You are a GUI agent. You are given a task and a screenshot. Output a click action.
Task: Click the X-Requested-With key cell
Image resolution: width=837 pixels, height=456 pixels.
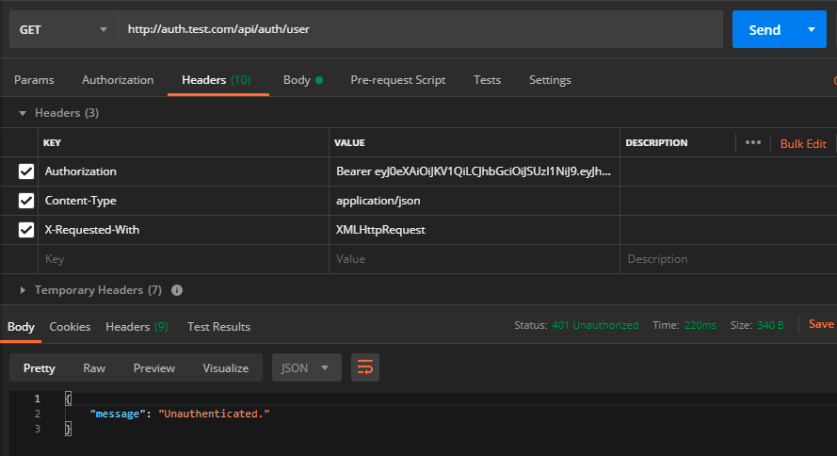tap(184, 230)
